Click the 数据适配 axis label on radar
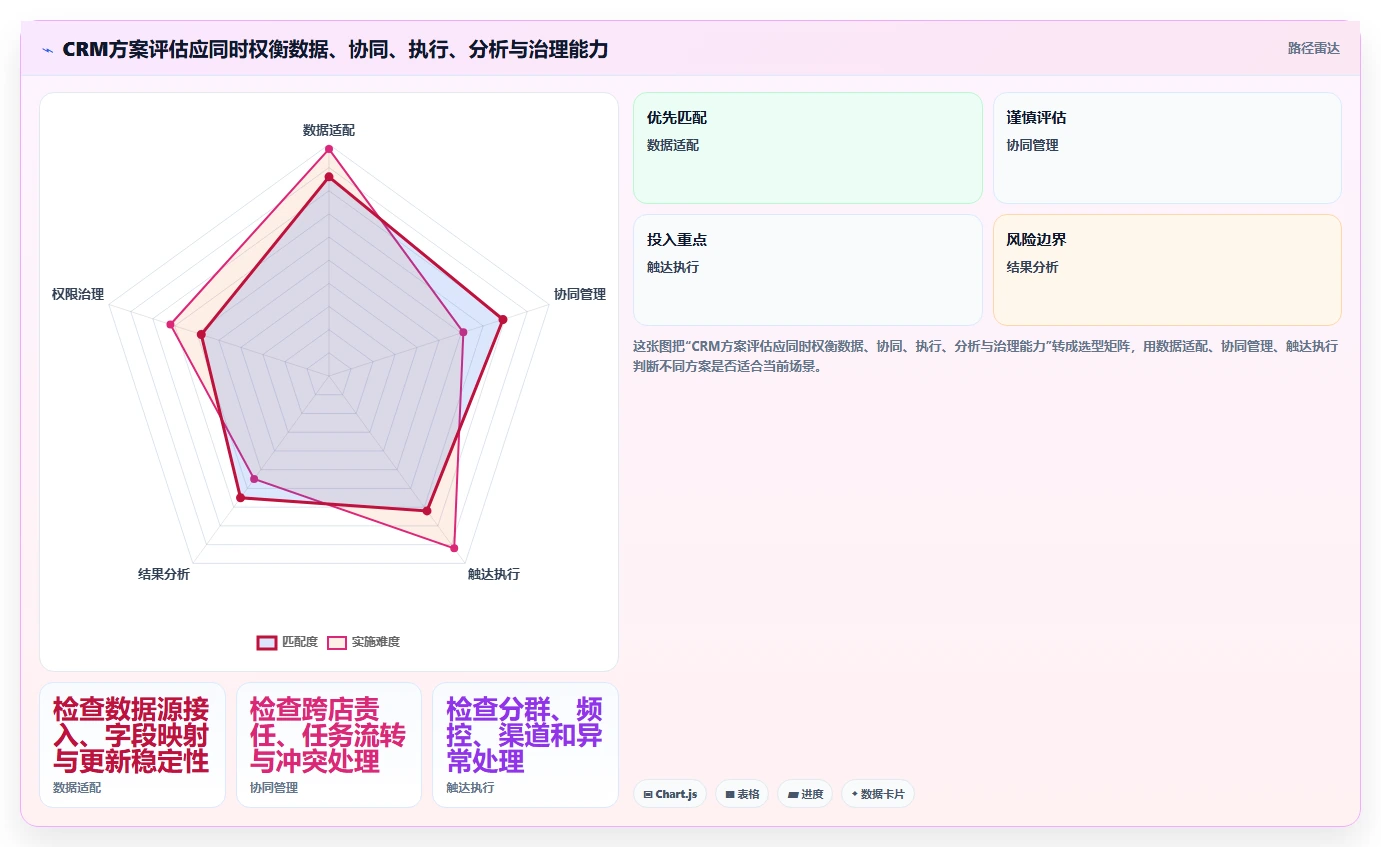Screen dimensions: 1381x847 pos(328,130)
